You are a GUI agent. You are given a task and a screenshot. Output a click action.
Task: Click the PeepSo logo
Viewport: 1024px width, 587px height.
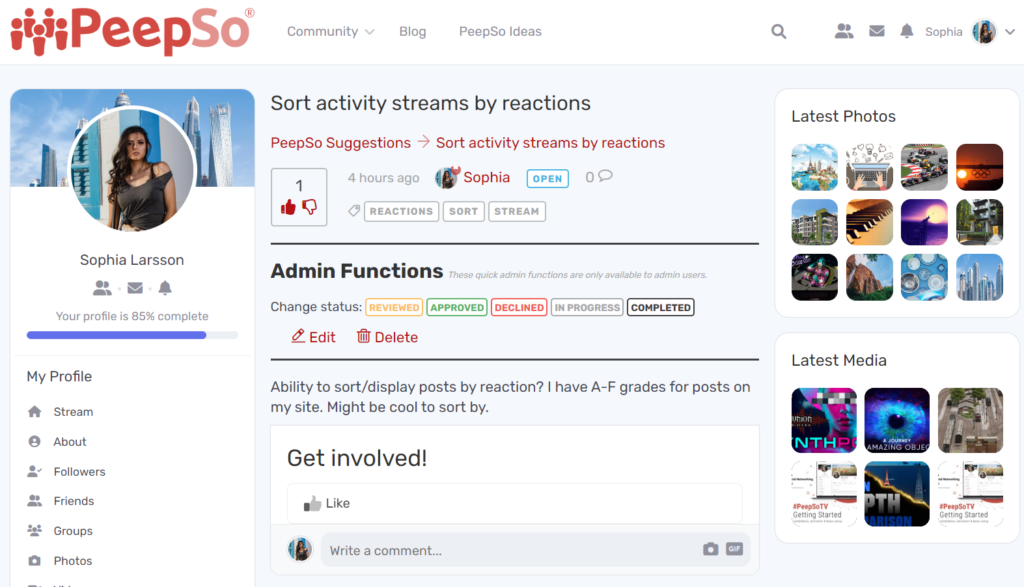pos(133,31)
